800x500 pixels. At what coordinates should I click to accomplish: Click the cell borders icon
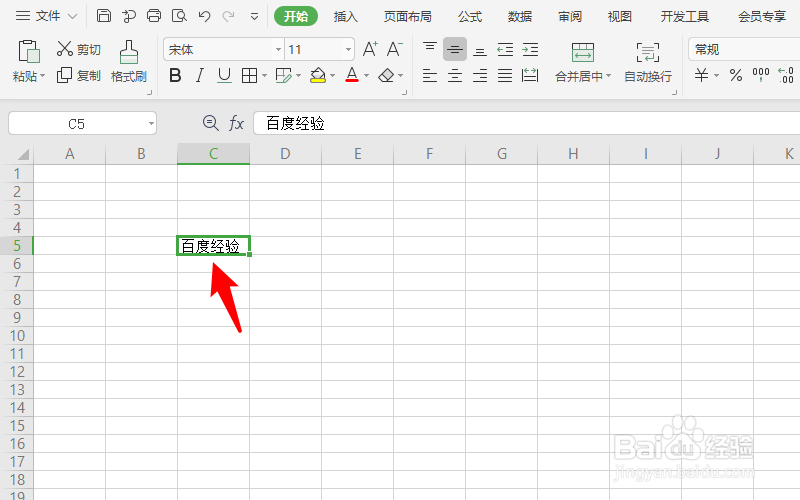click(x=249, y=76)
